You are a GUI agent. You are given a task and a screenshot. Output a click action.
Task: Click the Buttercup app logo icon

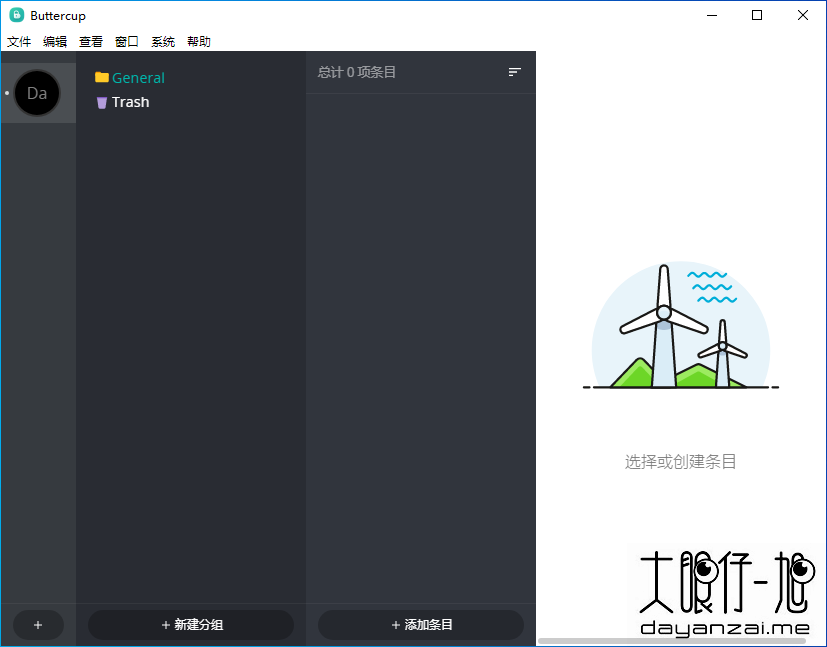click(16, 15)
